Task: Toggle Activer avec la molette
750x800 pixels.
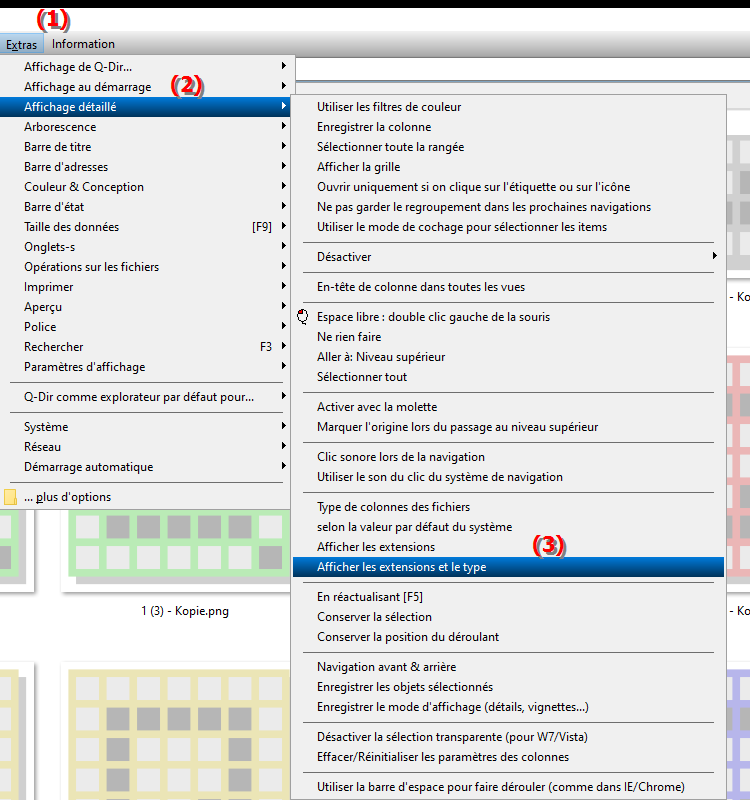Action: coord(508,407)
